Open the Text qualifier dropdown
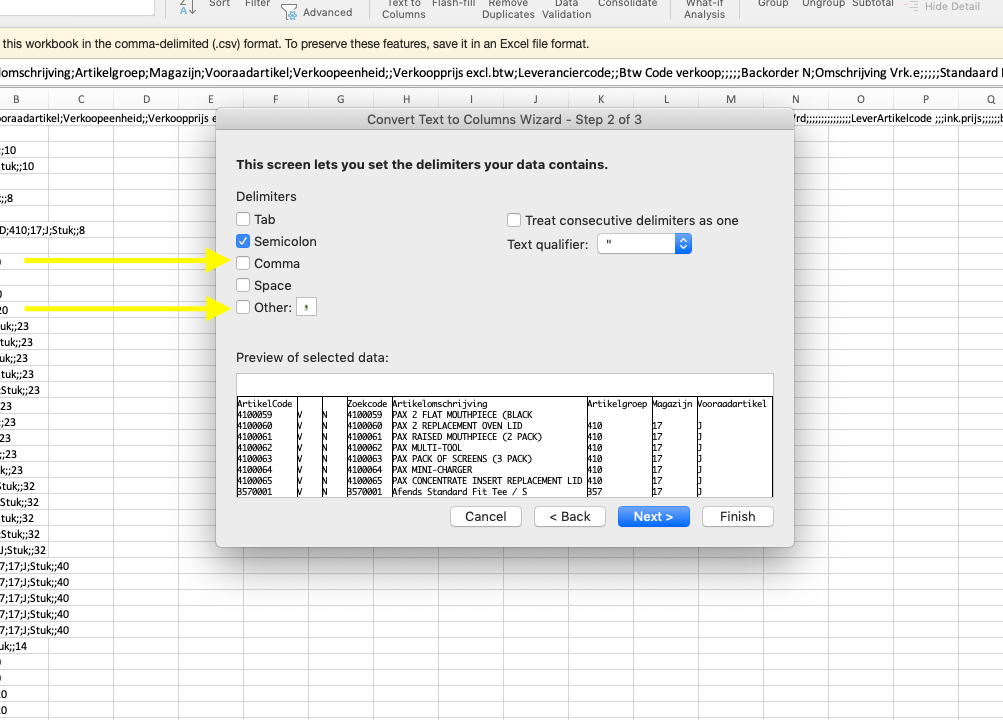This screenshot has width=1003, height=720. tap(644, 244)
